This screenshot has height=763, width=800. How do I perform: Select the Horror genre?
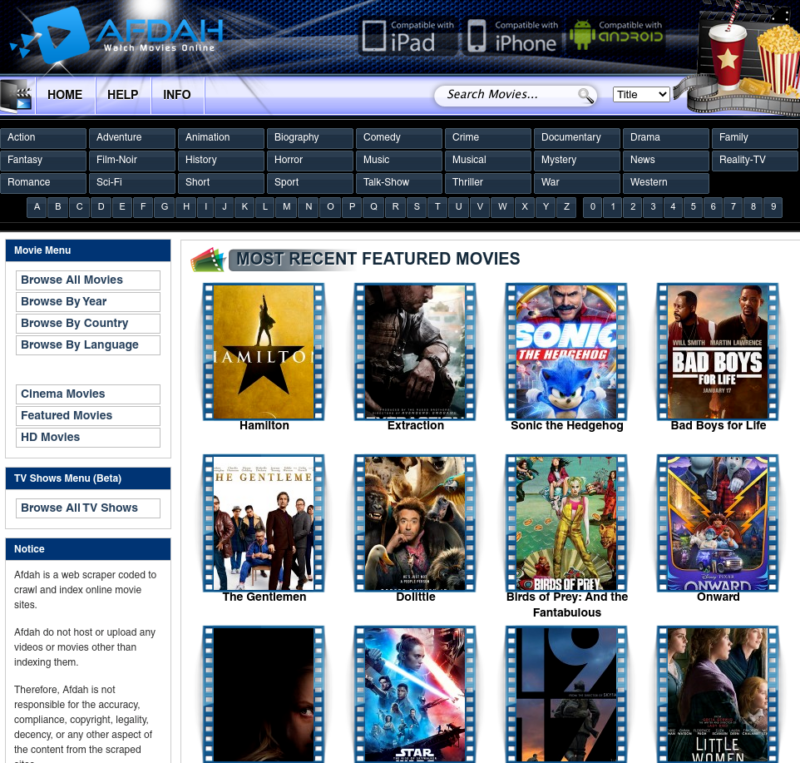[310, 160]
